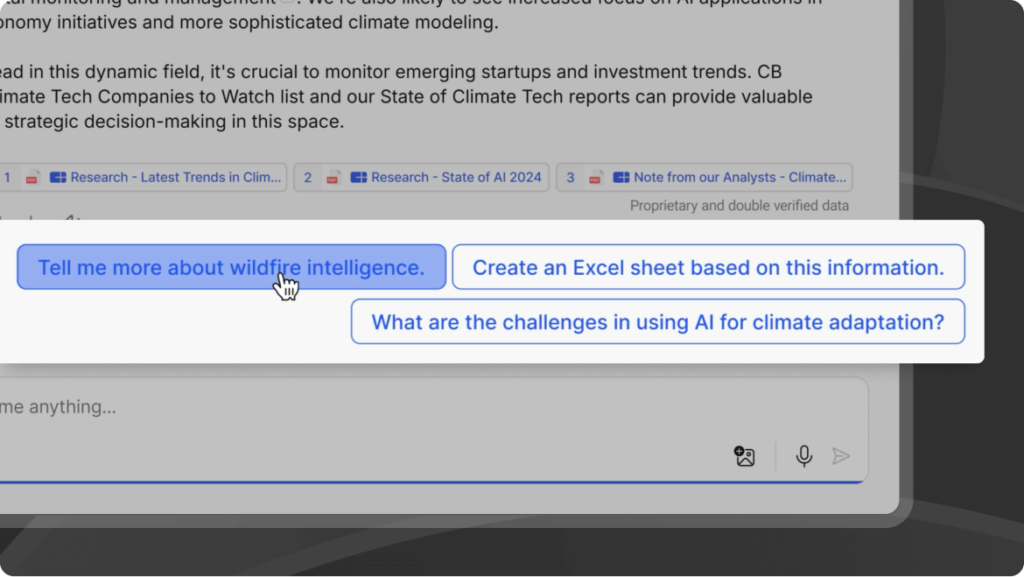
Task: Click the CB Insights logo on source 1
Action: tap(58, 177)
